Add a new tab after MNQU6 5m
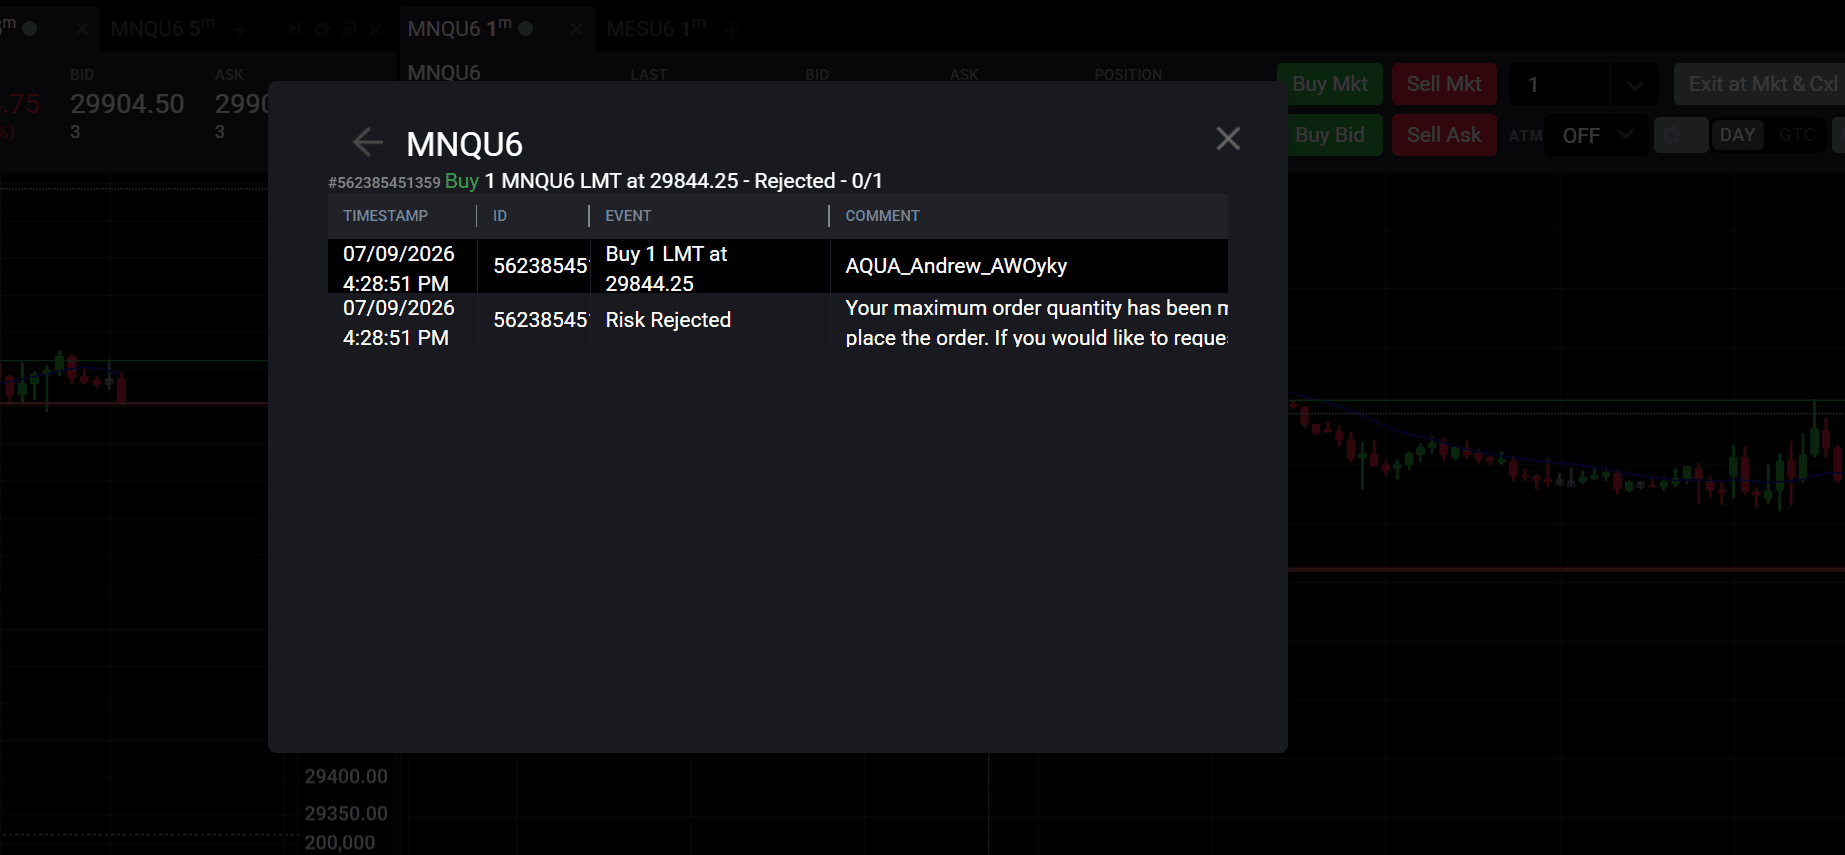The height and width of the screenshot is (855, 1845). tap(240, 30)
